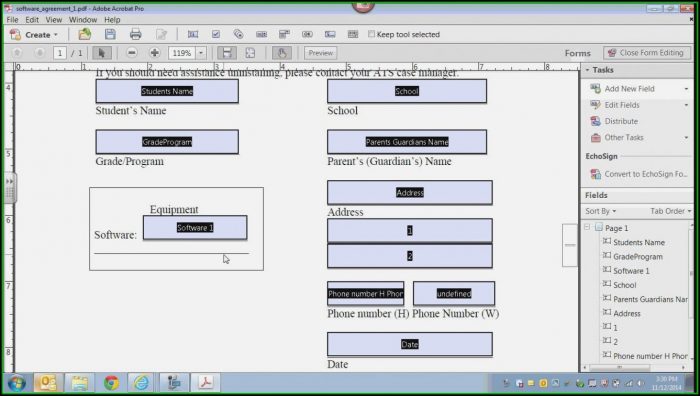
Task: Click Edit Fields task
Action: (x=622, y=105)
